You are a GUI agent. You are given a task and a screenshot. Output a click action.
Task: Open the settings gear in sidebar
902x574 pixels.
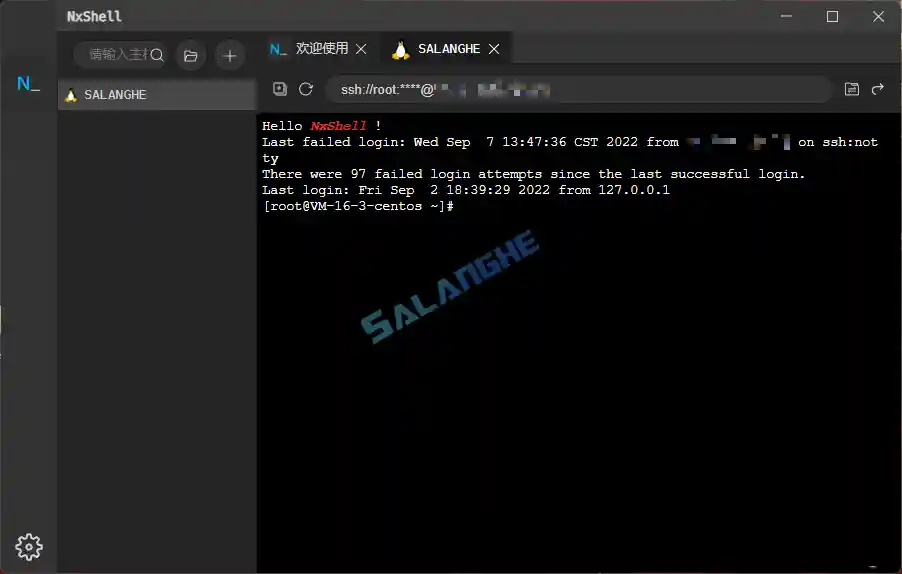point(29,547)
